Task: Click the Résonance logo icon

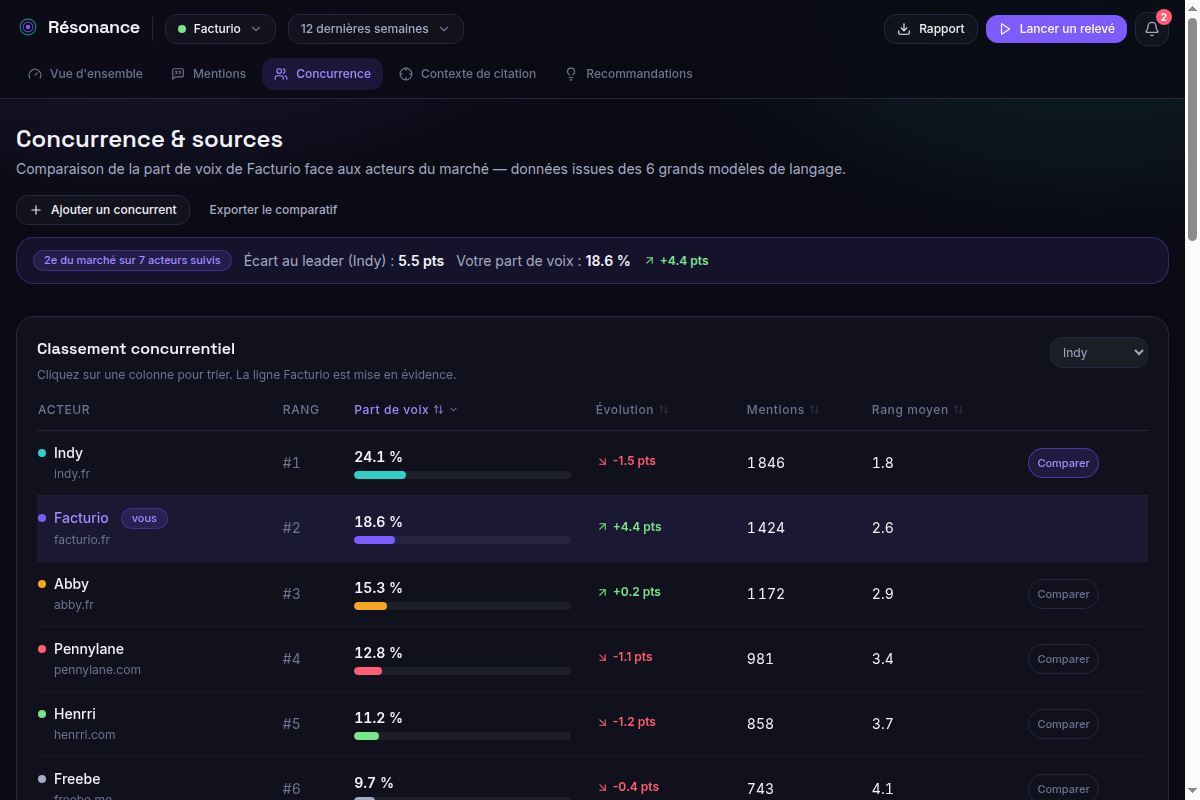Action: click(28, 28)
